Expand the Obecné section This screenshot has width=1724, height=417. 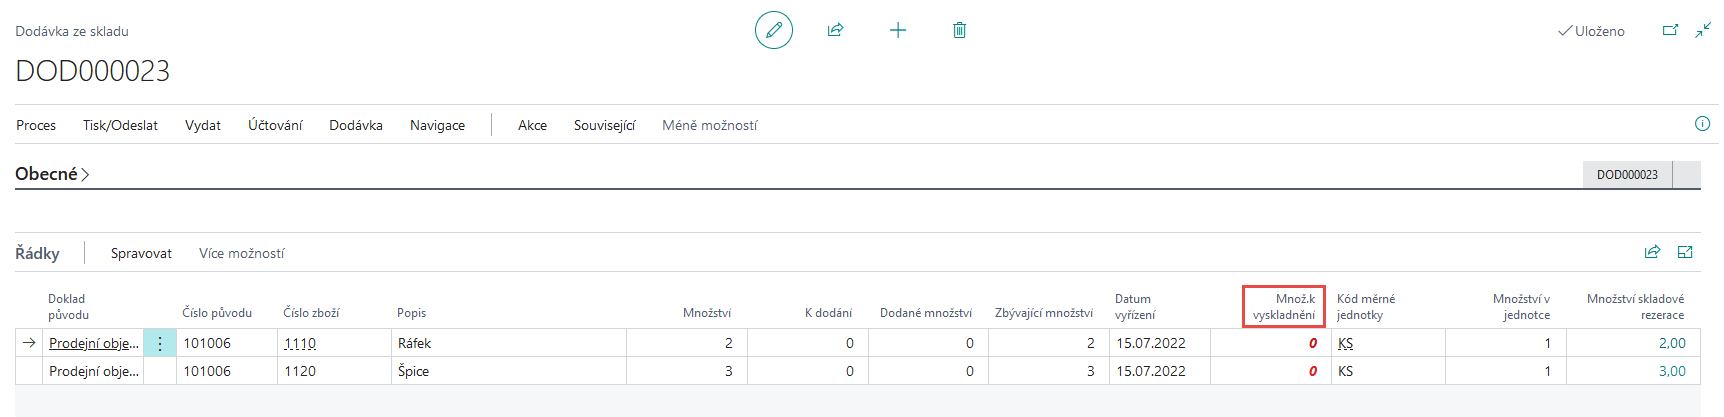pyautogui.click(x=52, y=174)
